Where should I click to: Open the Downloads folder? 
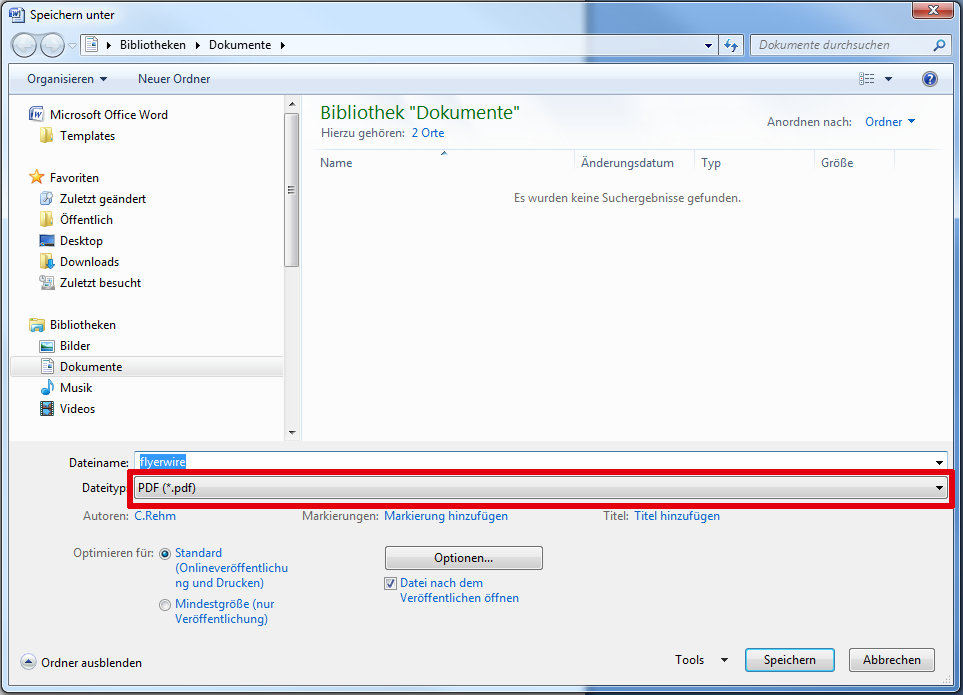point(89,262)
